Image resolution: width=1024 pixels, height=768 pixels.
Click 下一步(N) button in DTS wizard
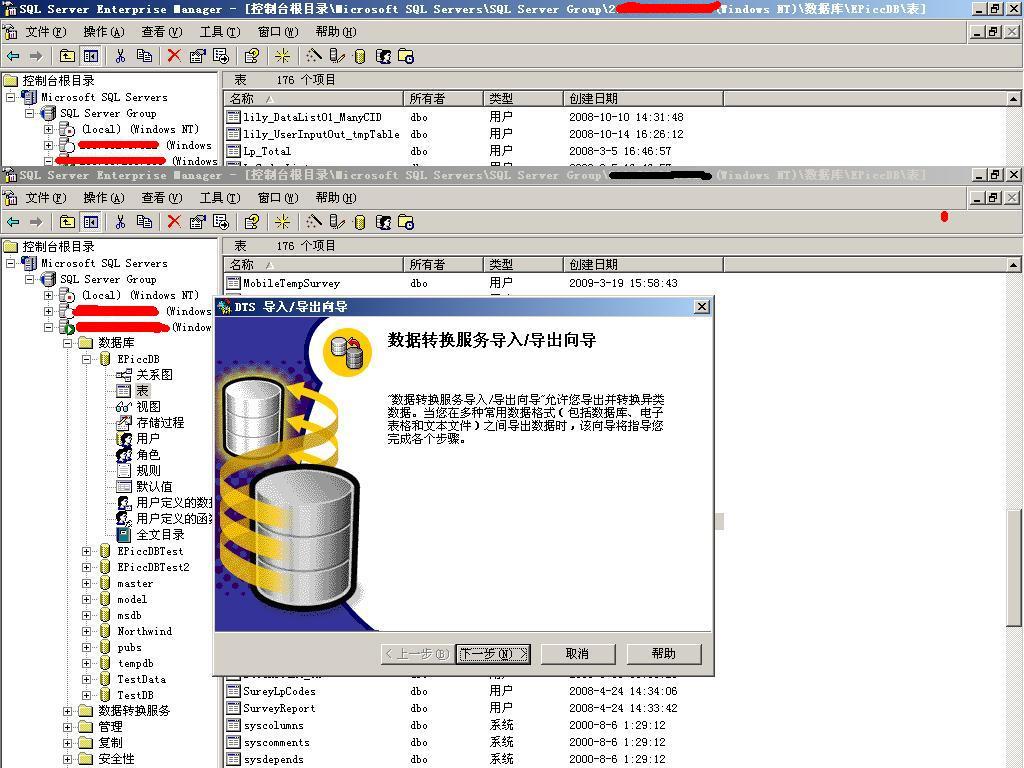(493, 654)
